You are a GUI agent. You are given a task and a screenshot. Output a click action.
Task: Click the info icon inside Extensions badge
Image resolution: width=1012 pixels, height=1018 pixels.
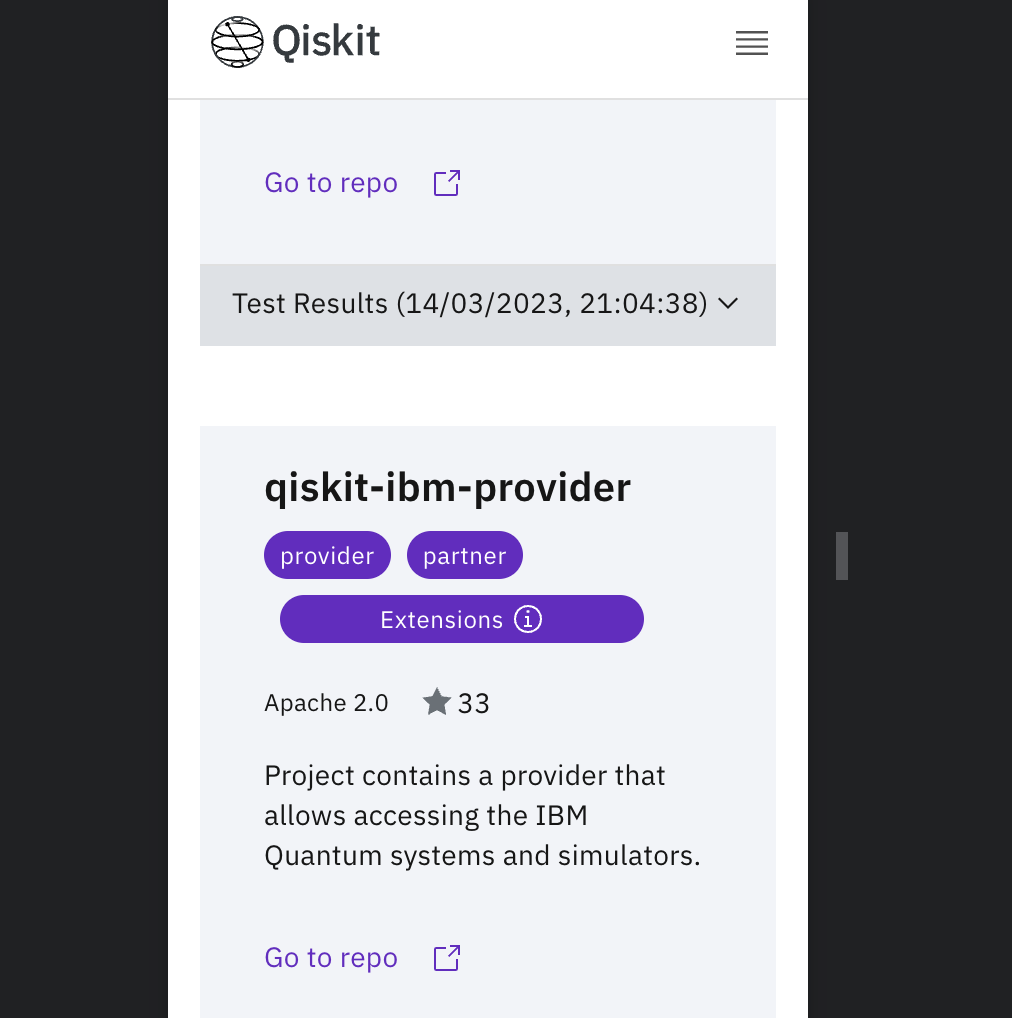[528, 618]
